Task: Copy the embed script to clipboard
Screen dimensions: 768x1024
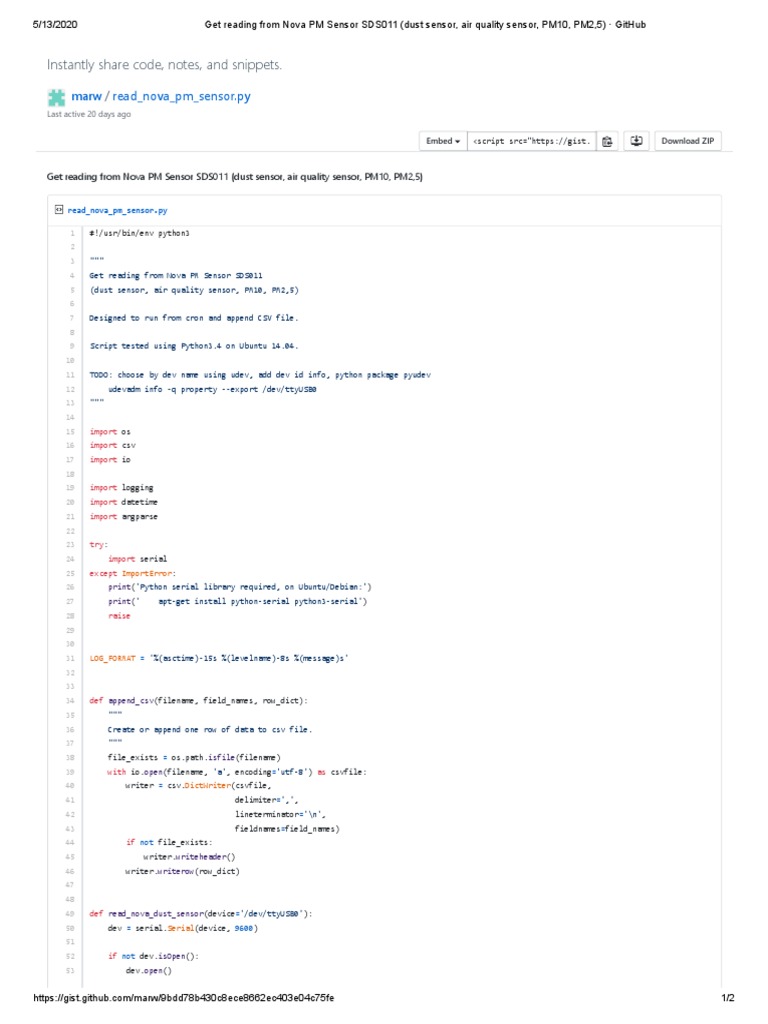Action: tap(607, 141)
